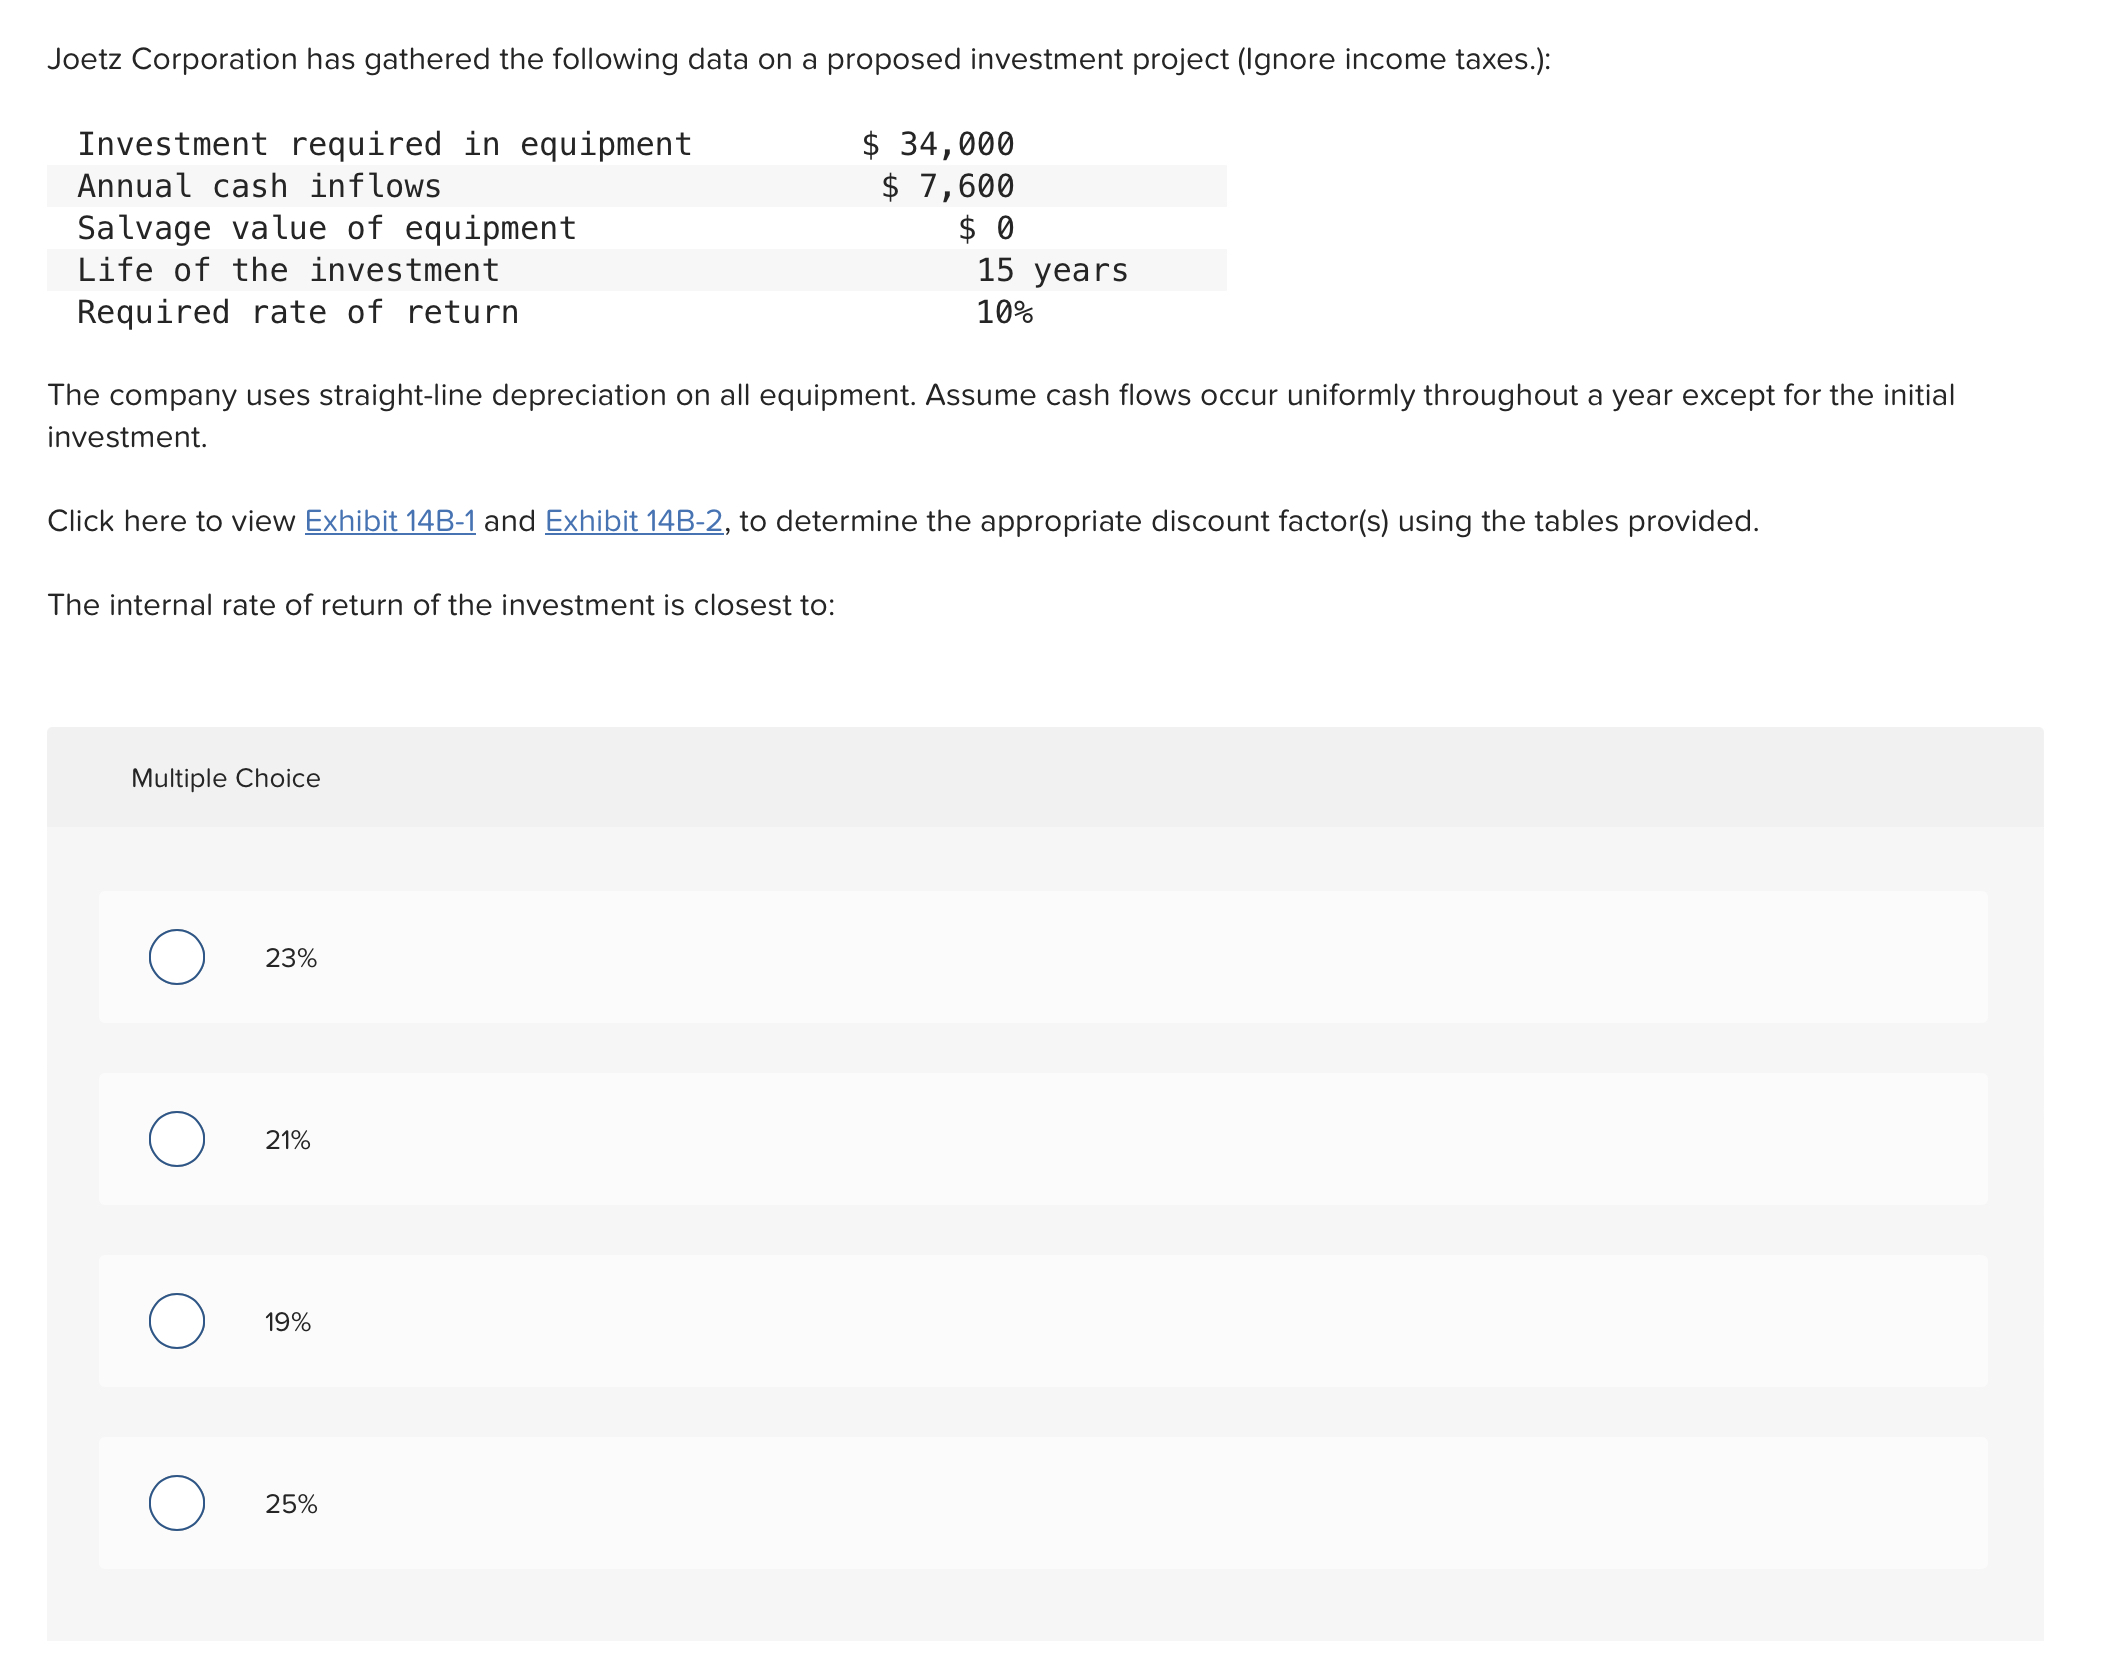Click the 25% answer label text

coord(291,1504)
